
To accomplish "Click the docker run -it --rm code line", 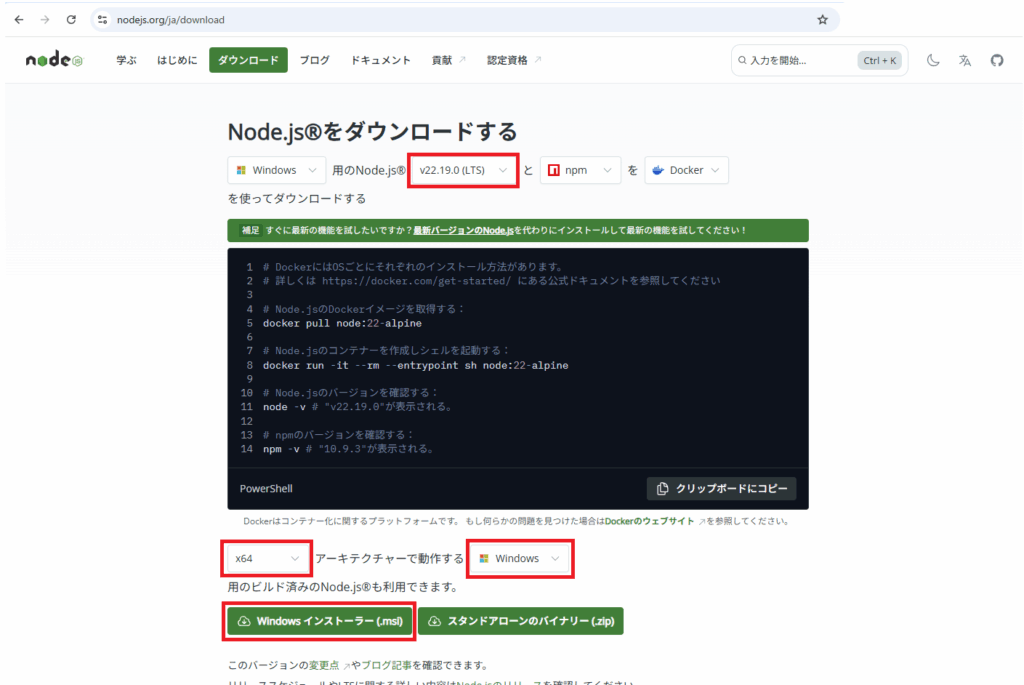I will pyautogui.click(x=415, y=365).
